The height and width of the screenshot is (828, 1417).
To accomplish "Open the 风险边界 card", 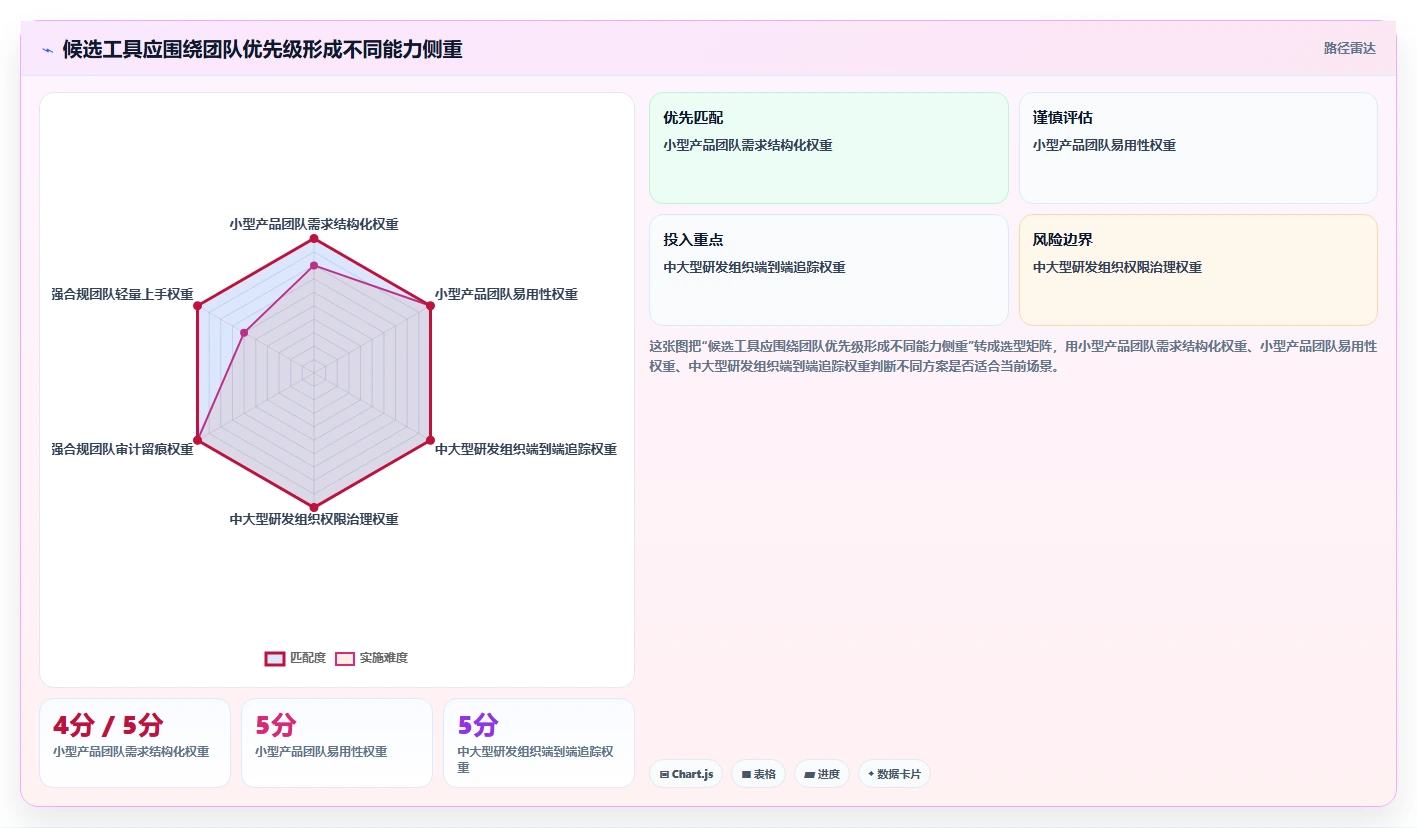I will [1198, 270].
